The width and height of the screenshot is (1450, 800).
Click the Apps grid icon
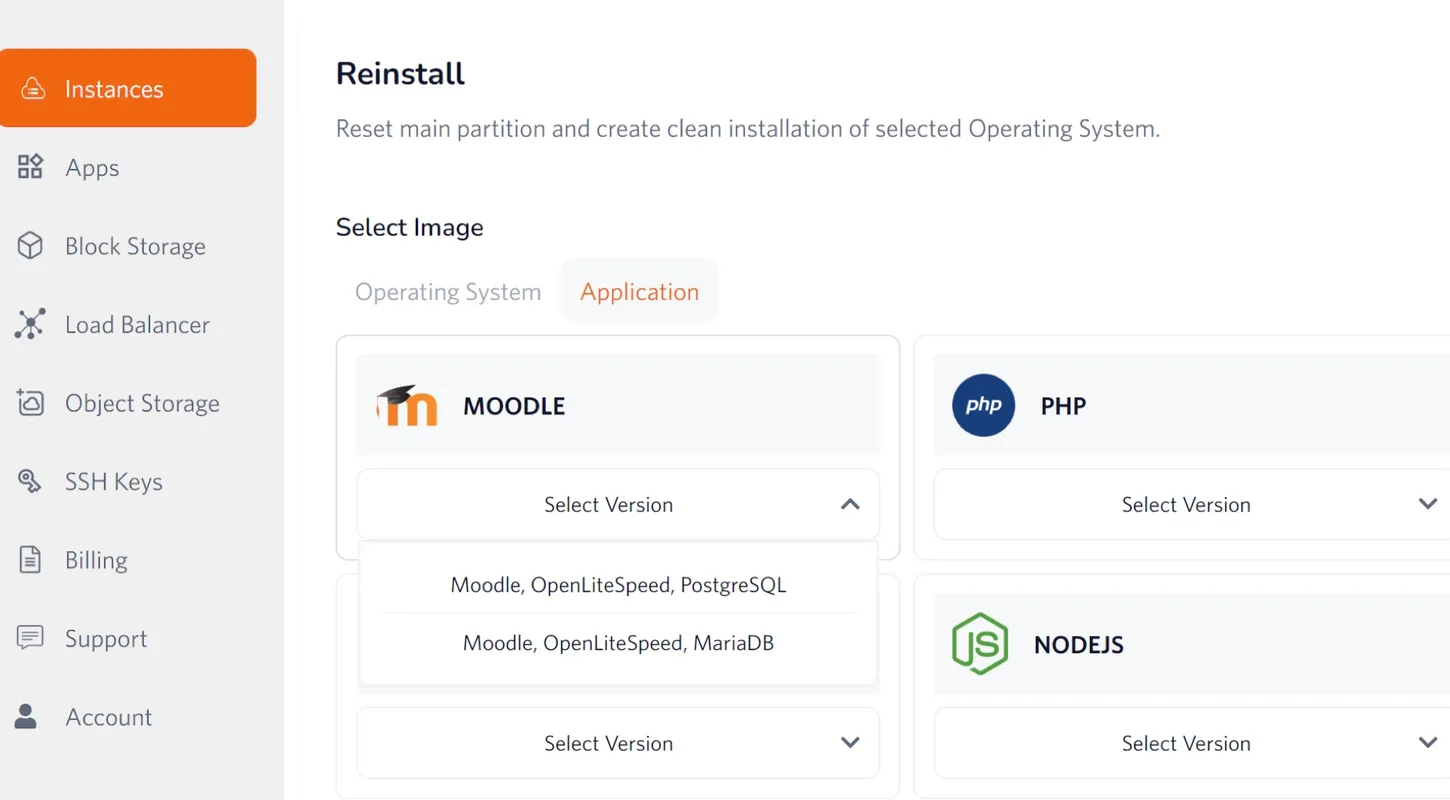(x=30, y=167)
